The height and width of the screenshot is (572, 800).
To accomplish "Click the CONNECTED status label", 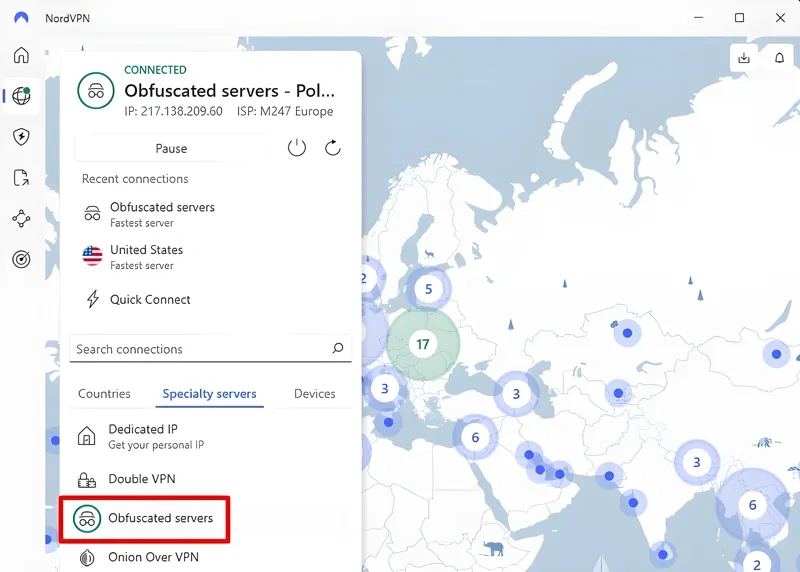I will [x=156, y=70].
